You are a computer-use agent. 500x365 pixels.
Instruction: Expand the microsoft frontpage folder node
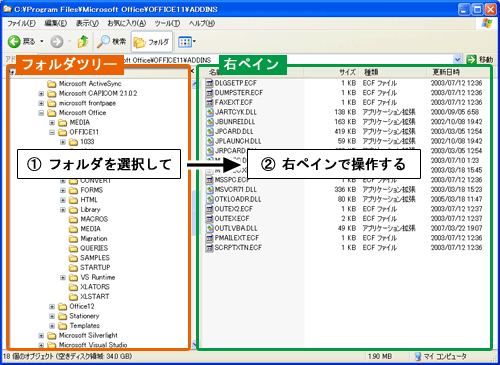click(x=41, y=103)
